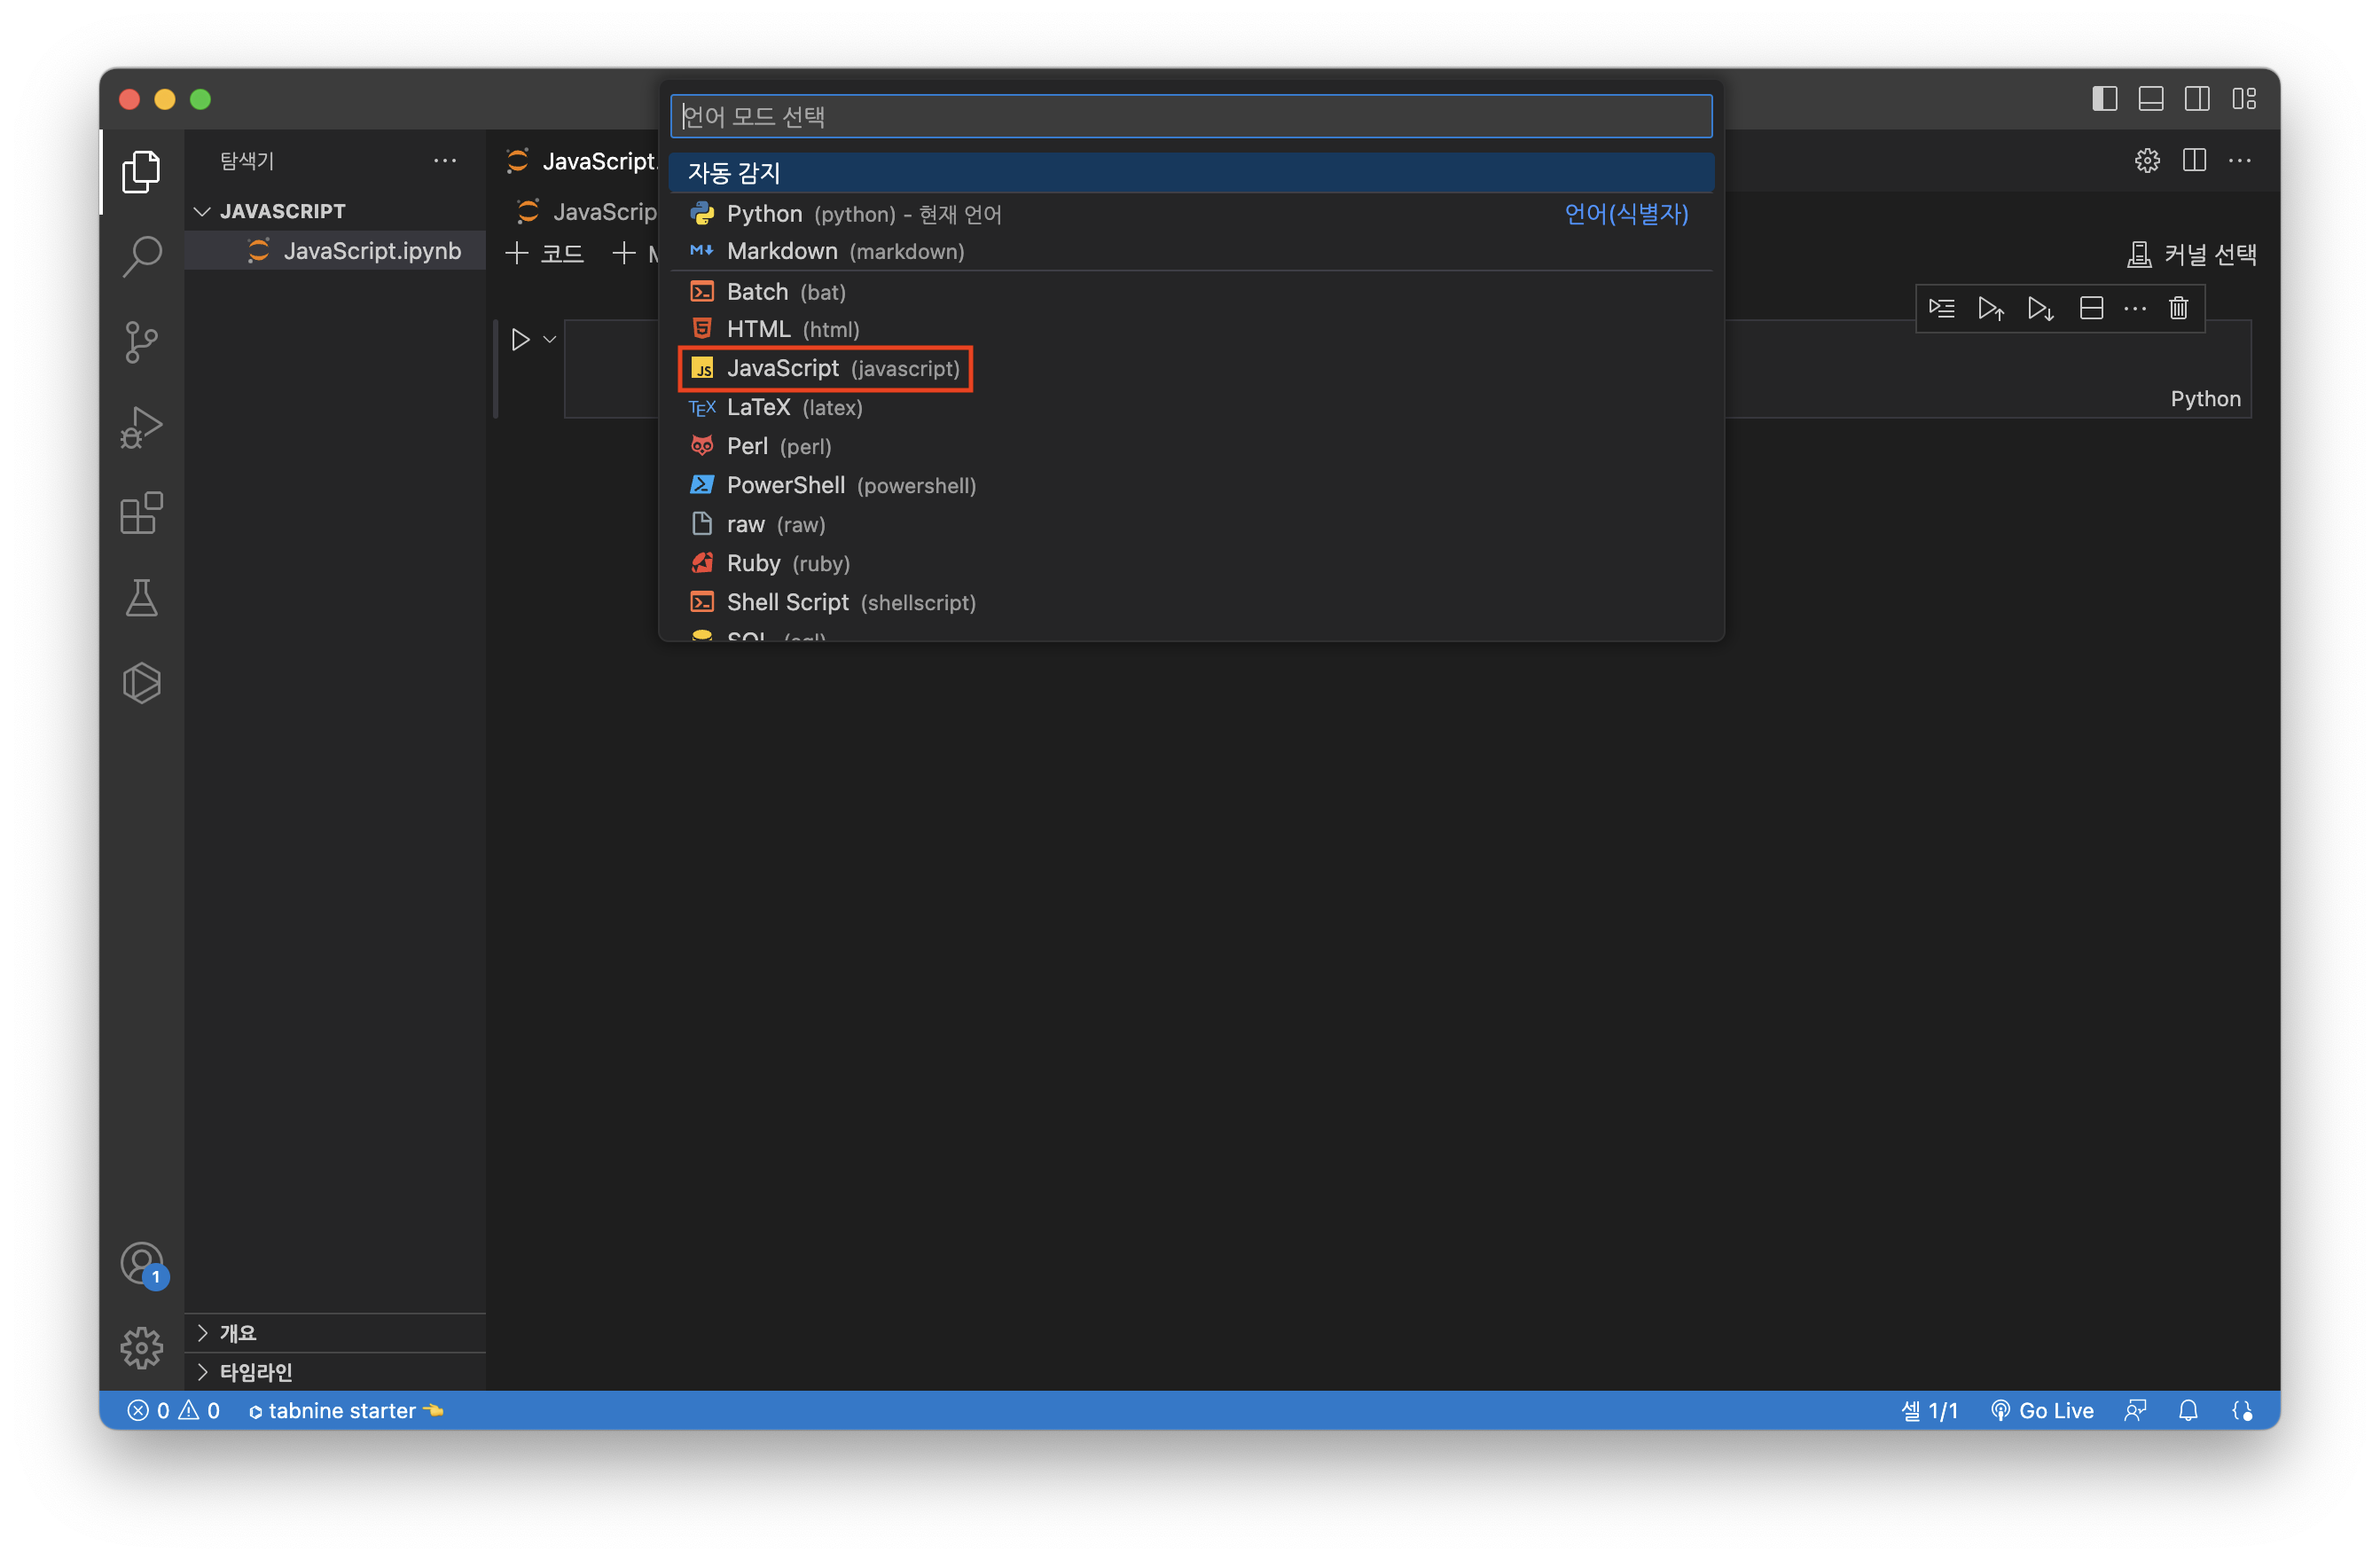Toggle primary side bar layout button
Image resolution: width=2380 pixels, height=1561 pixels.
(x=2104, y=99)
